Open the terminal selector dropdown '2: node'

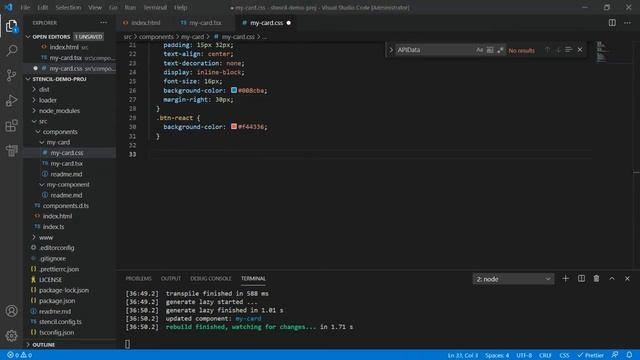coord(513,279)
